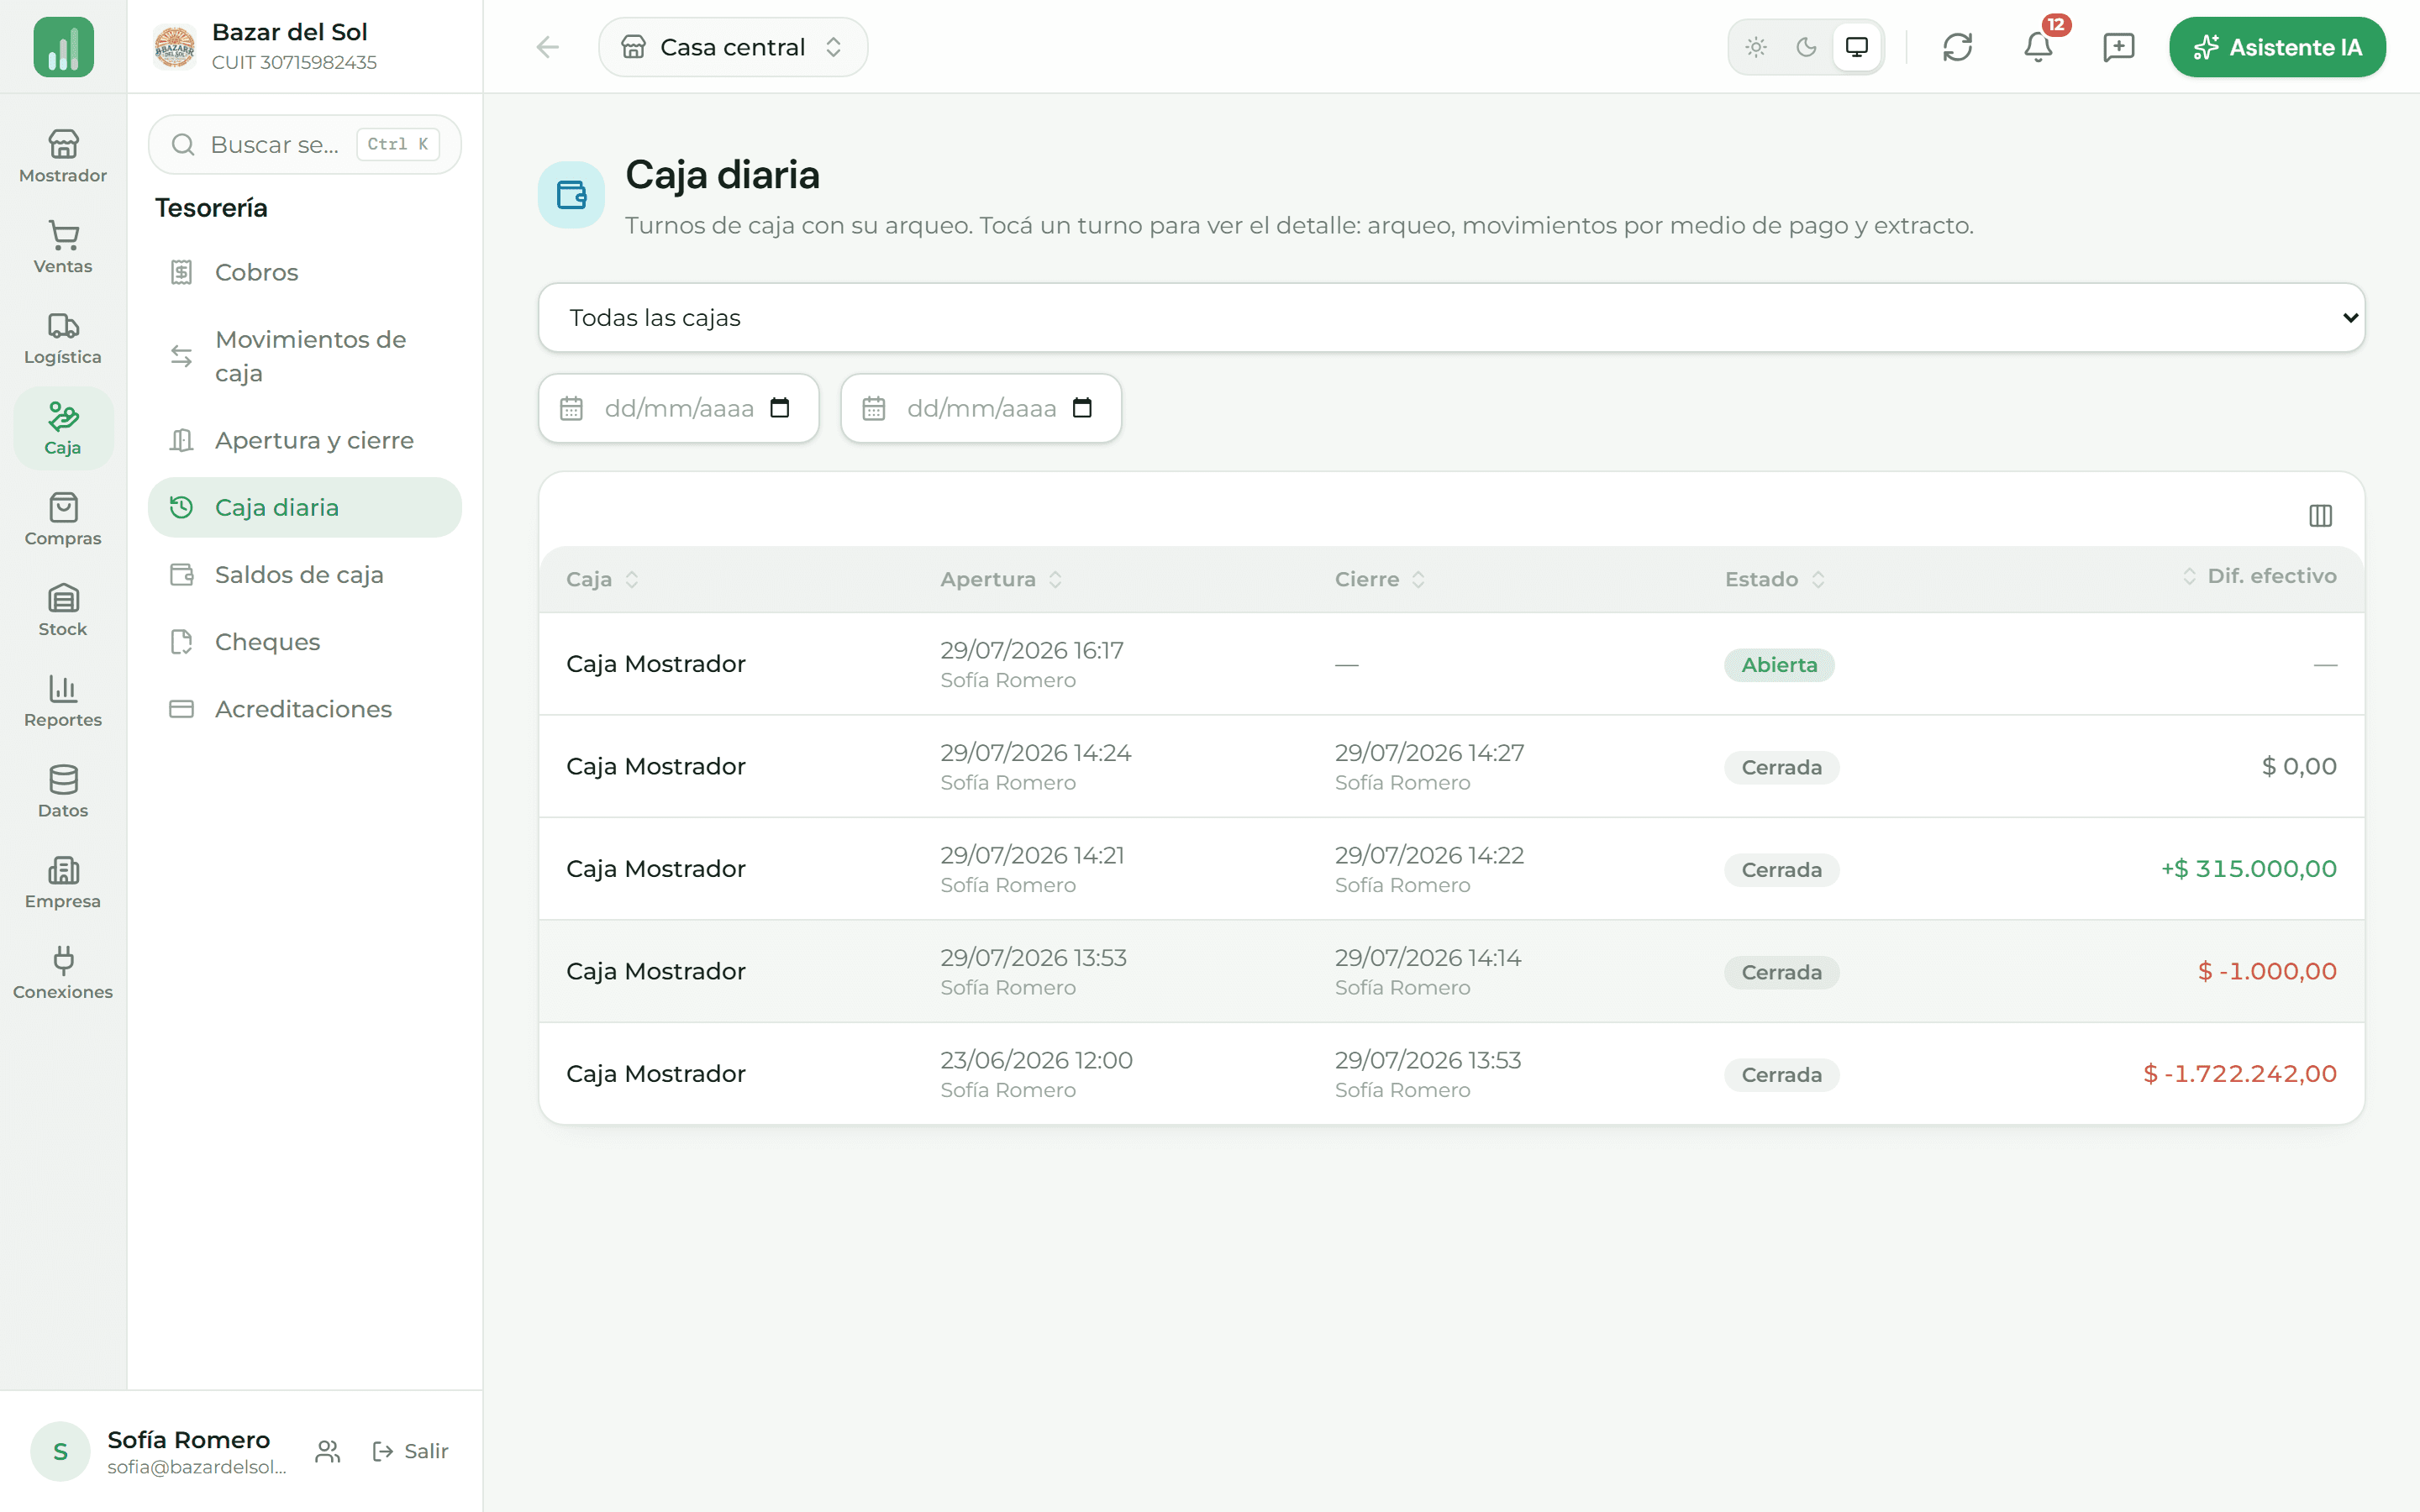
Task: Click Sofía Romero avatar
Action: click(x=60, y=1451)
